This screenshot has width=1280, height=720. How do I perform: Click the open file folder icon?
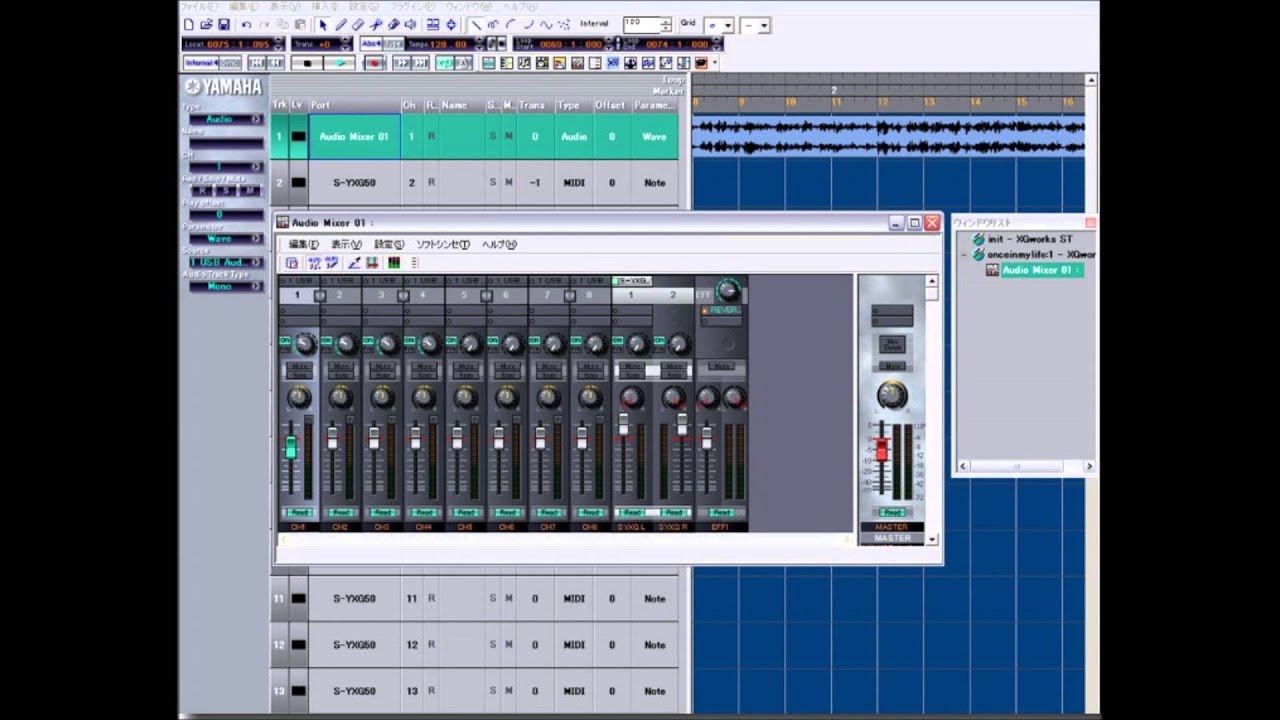click(206, 24)
